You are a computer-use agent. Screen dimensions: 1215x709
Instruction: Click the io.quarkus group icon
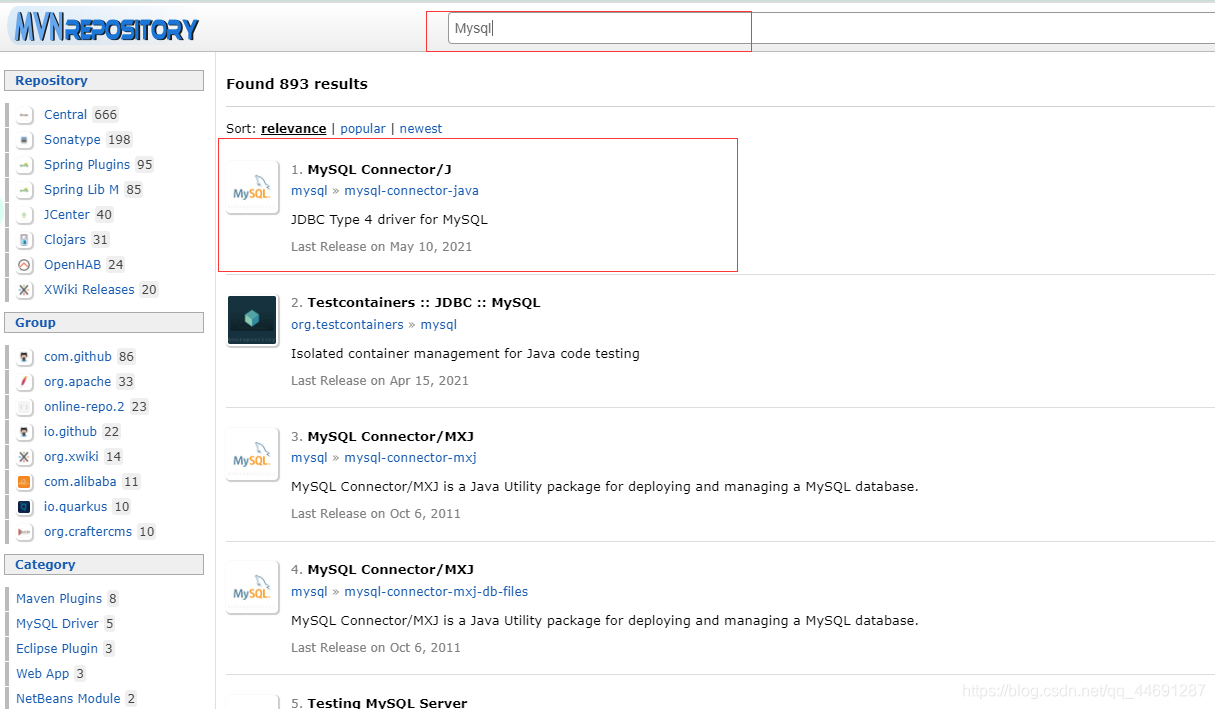click(25, 507)
